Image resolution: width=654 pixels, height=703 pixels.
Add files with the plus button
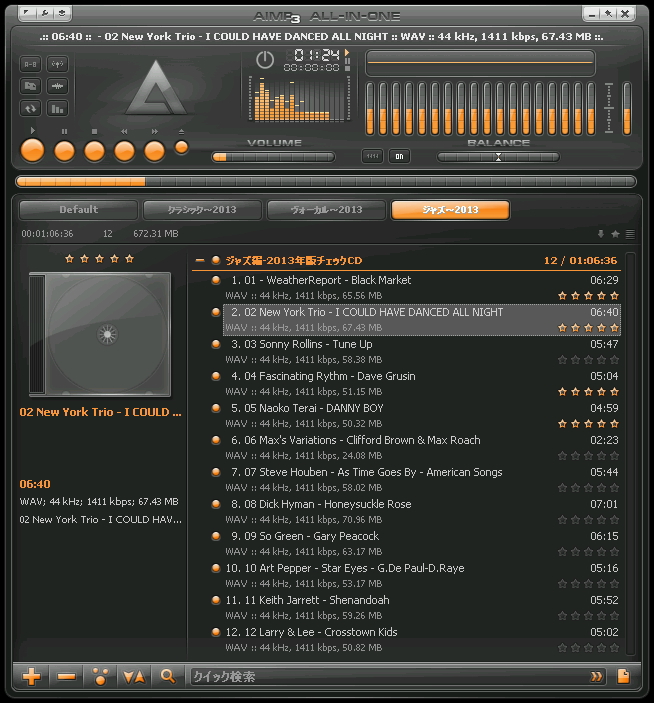pyautogui.click(x=31, y=677)
